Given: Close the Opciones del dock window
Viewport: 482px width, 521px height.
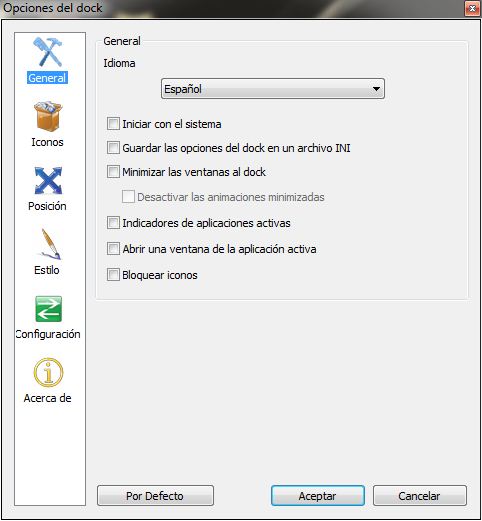Looking at the screenshot, I should click(472, 8).
